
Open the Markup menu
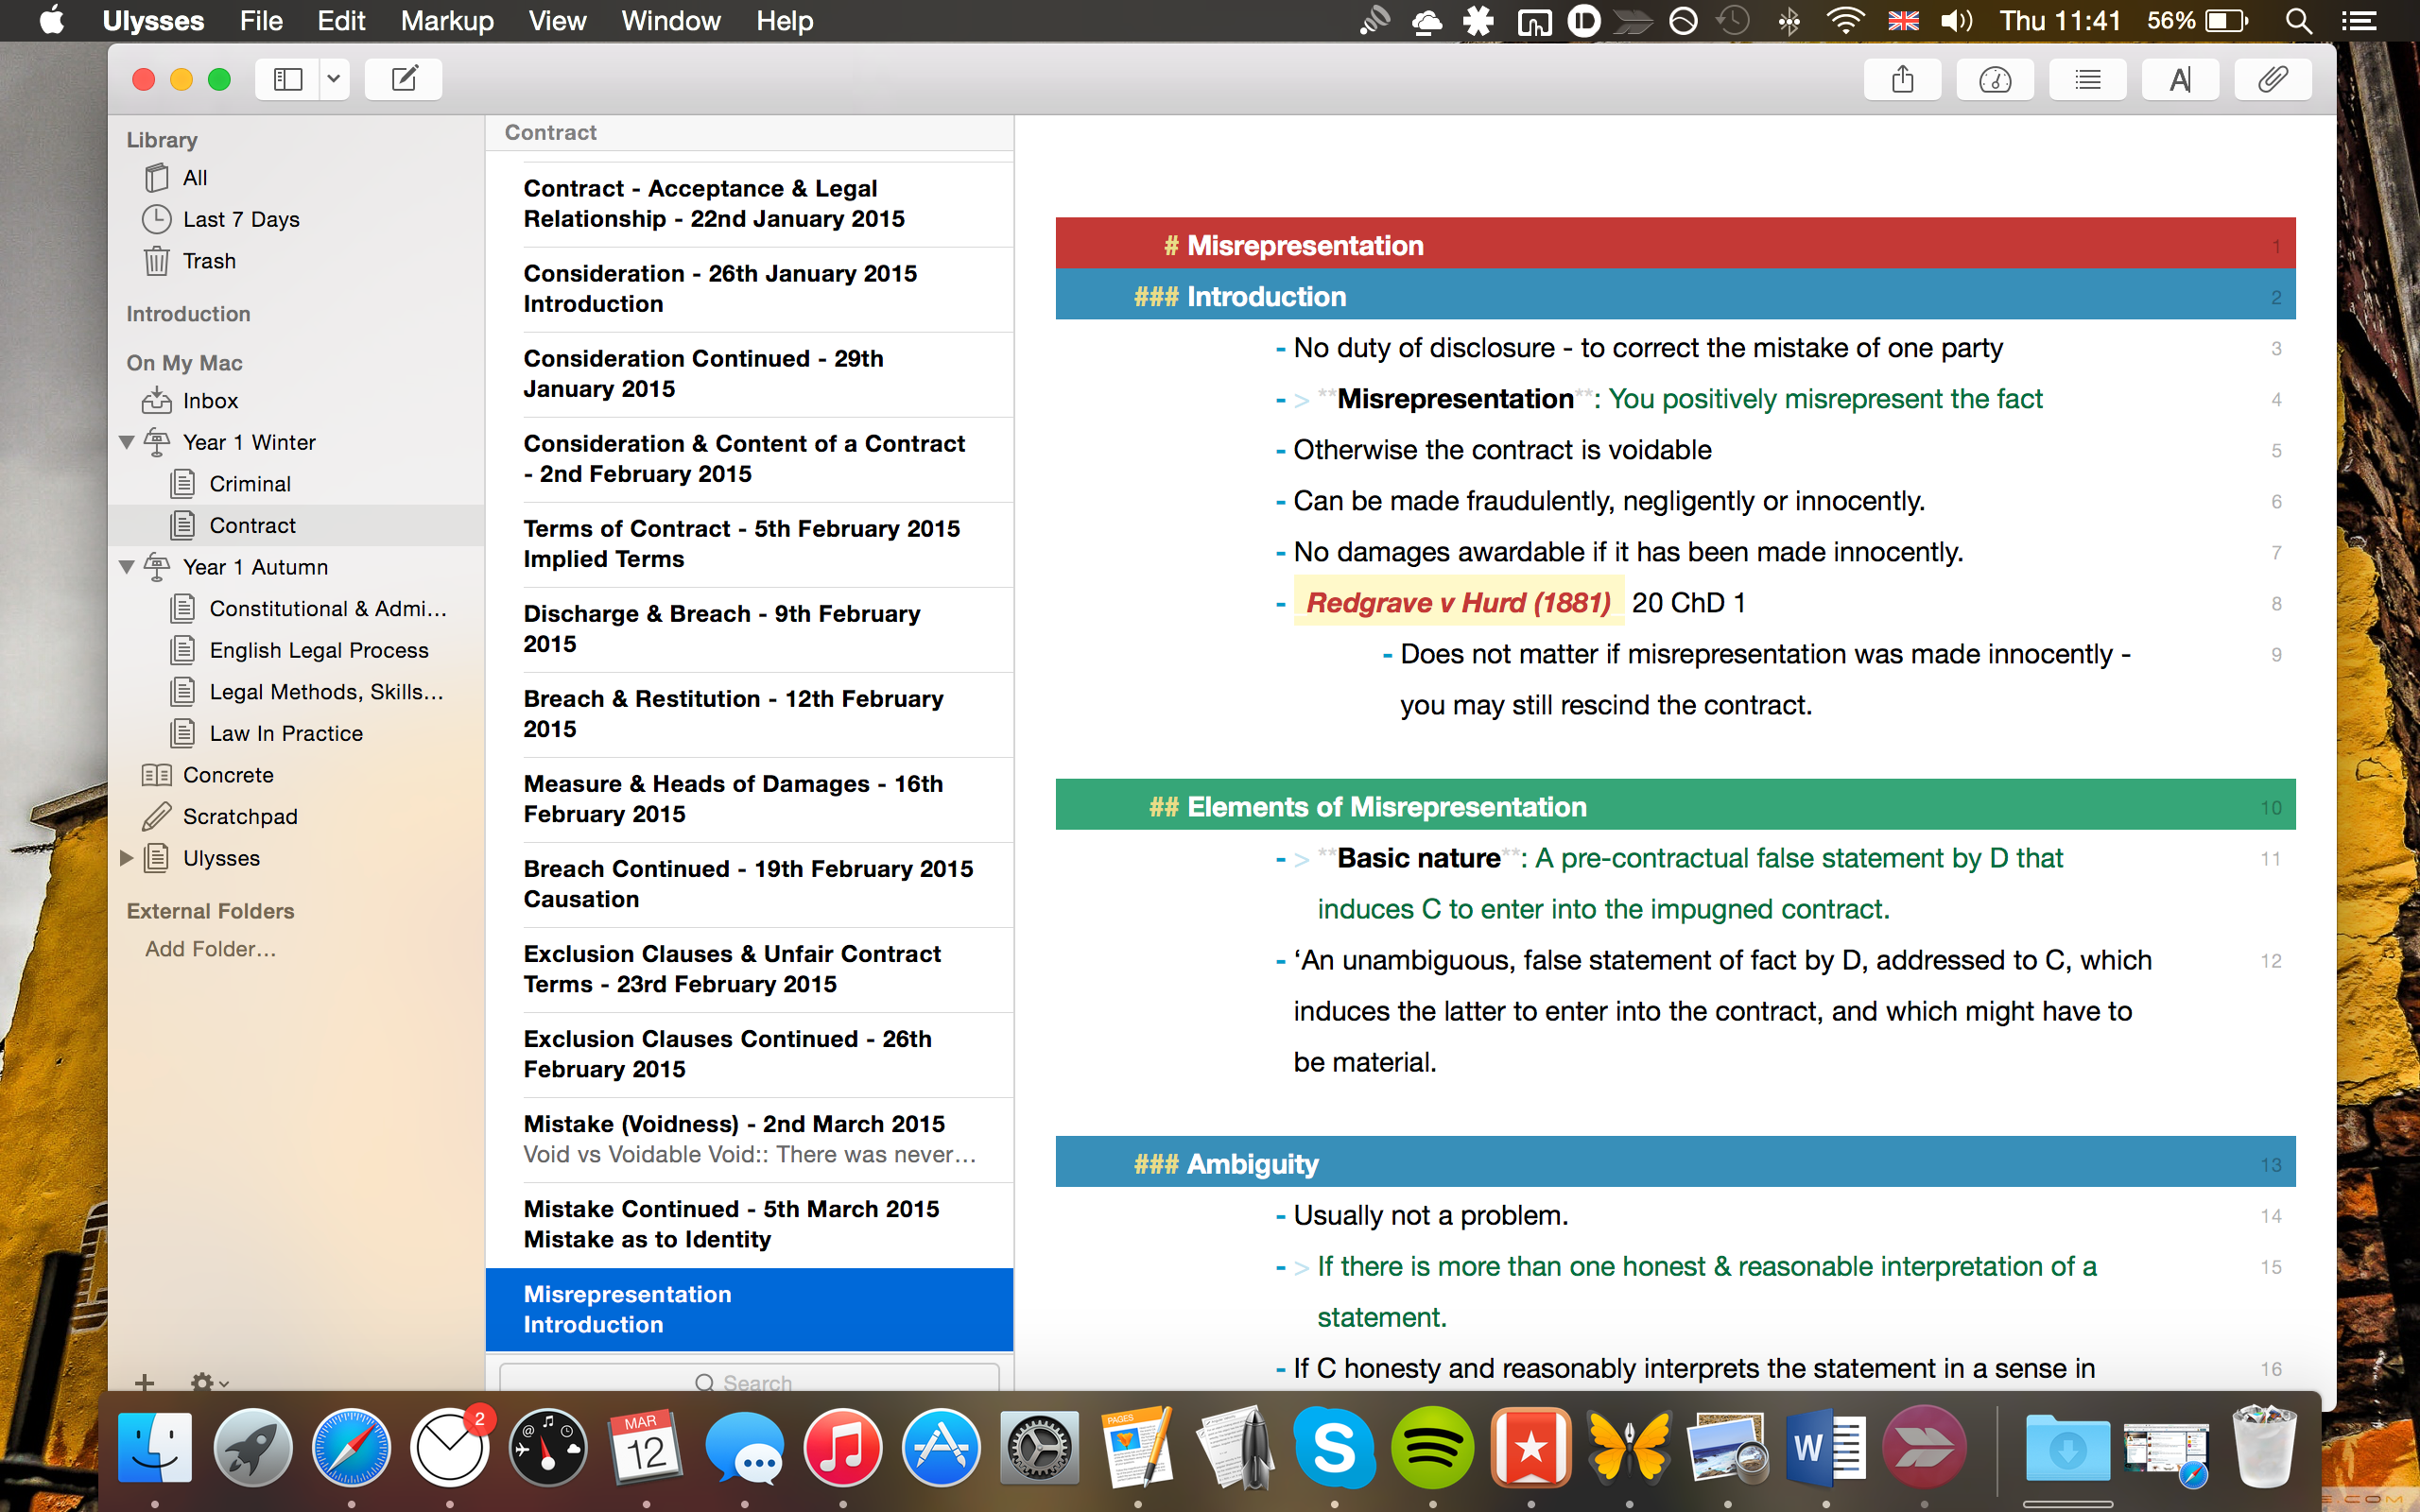(x=446, y=21)
